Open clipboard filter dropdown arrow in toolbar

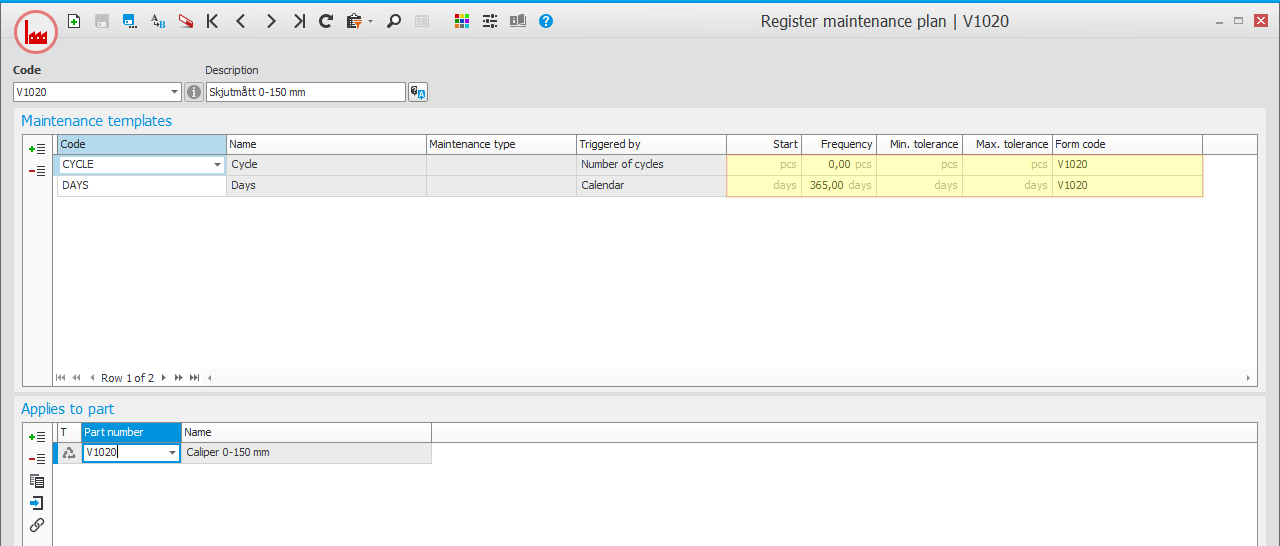(x=371, y=21)
